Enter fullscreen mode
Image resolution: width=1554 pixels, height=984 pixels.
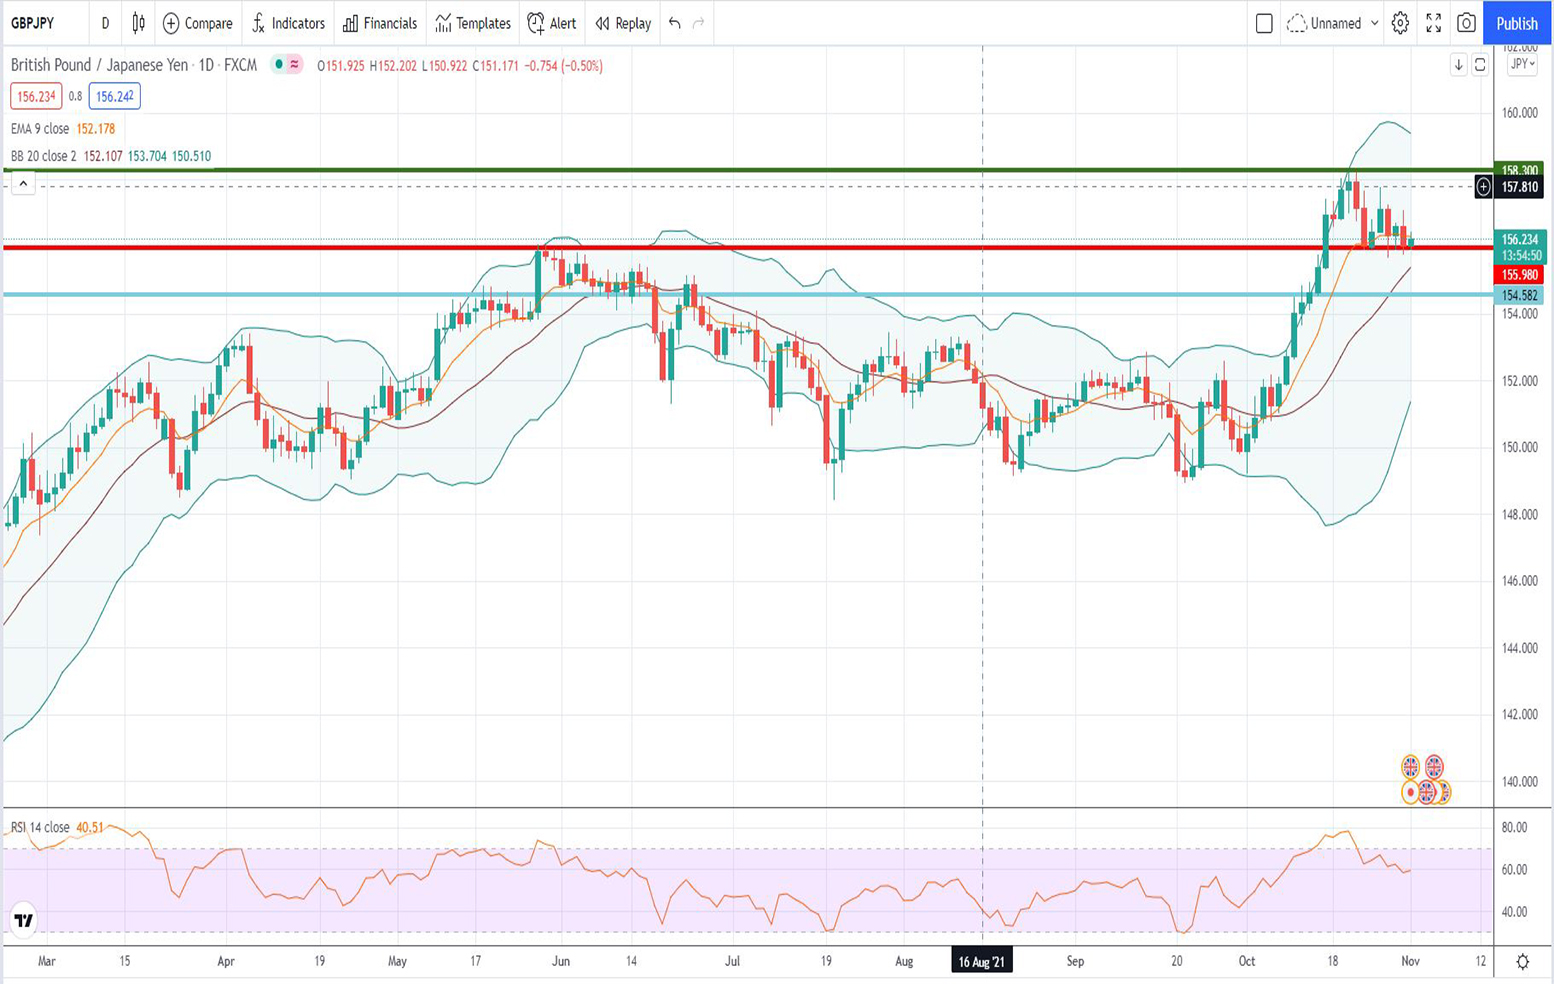tap(1433, 23)
